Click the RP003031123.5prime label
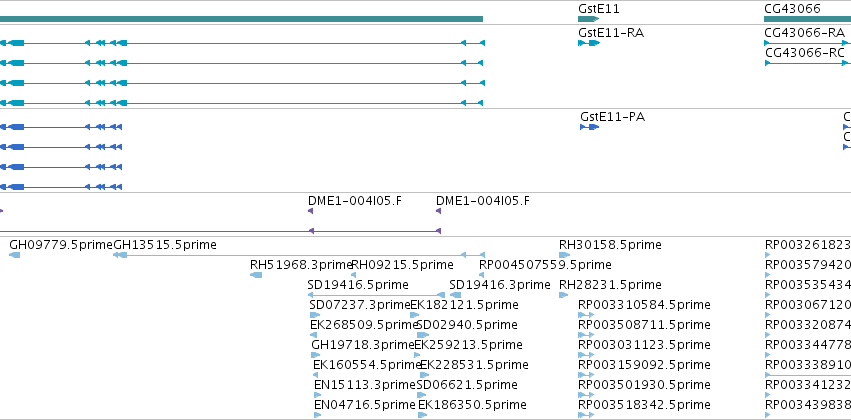The height and width of the screenshot is (420, 851). pos(644,345)
